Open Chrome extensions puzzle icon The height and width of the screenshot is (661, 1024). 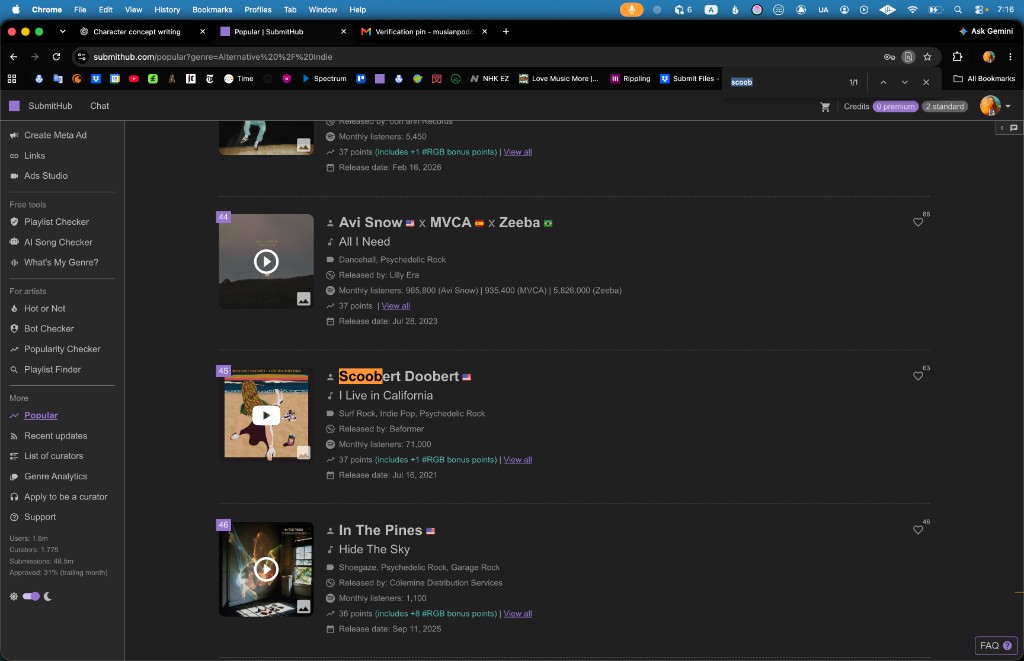[x=957, y=57]
